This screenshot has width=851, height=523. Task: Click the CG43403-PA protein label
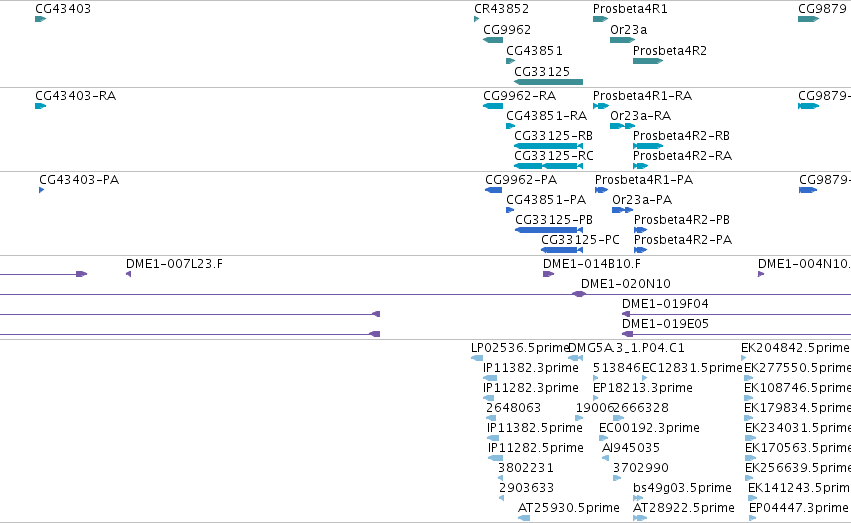tap(79, 180)
